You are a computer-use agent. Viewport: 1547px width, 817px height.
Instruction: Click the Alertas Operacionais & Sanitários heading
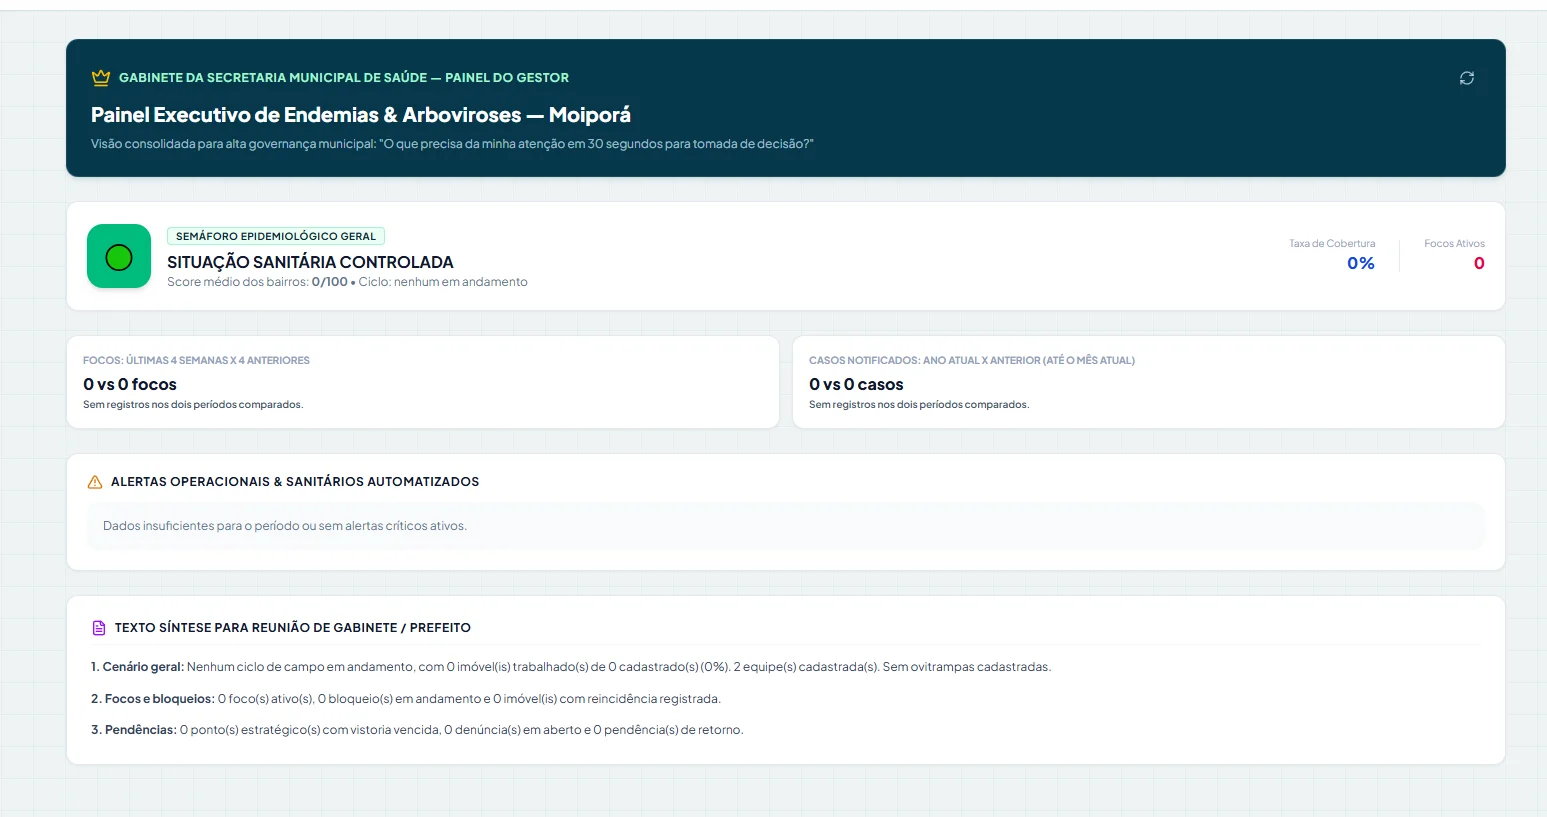pyautogui.click(x=295, y=482)
